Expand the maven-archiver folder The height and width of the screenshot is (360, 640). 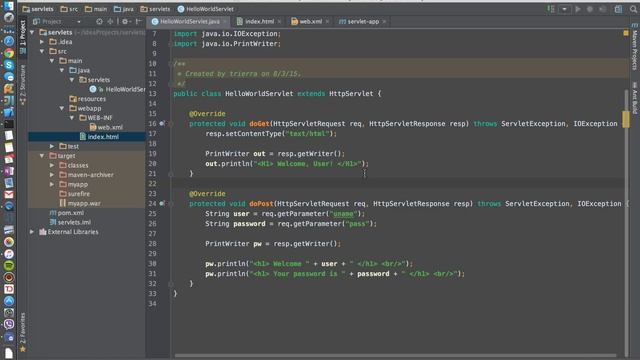click(52, 175)
